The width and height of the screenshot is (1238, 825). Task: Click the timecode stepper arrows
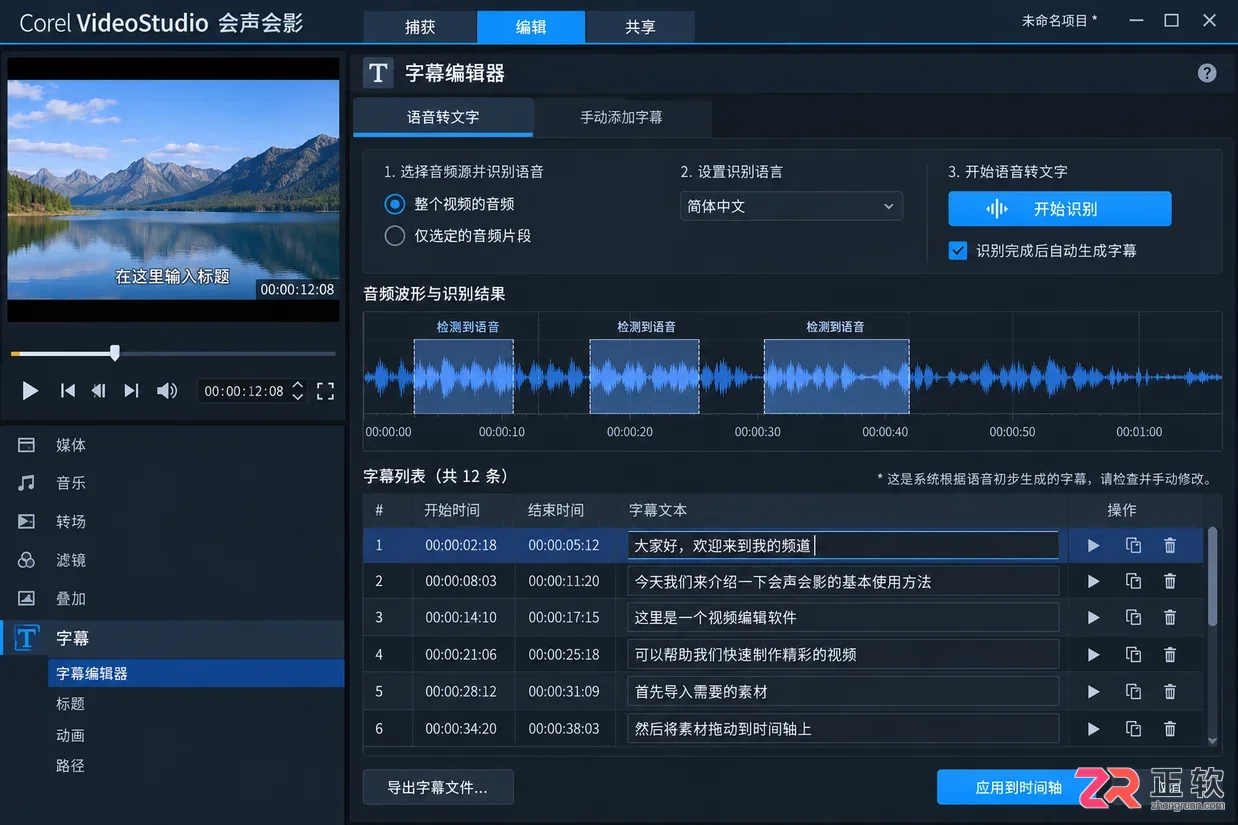[297, 391]
